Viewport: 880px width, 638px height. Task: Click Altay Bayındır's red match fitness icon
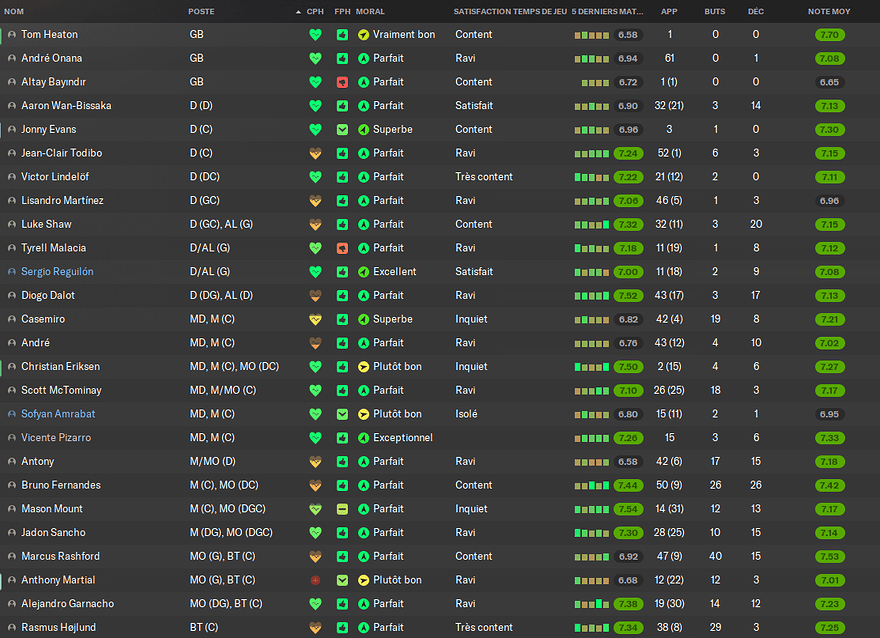click(342, 82)
